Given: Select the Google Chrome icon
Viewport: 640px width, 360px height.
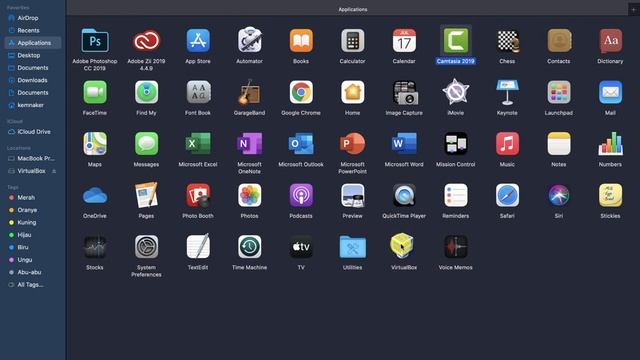Looking at the screenshot, I should pos(301,92).
